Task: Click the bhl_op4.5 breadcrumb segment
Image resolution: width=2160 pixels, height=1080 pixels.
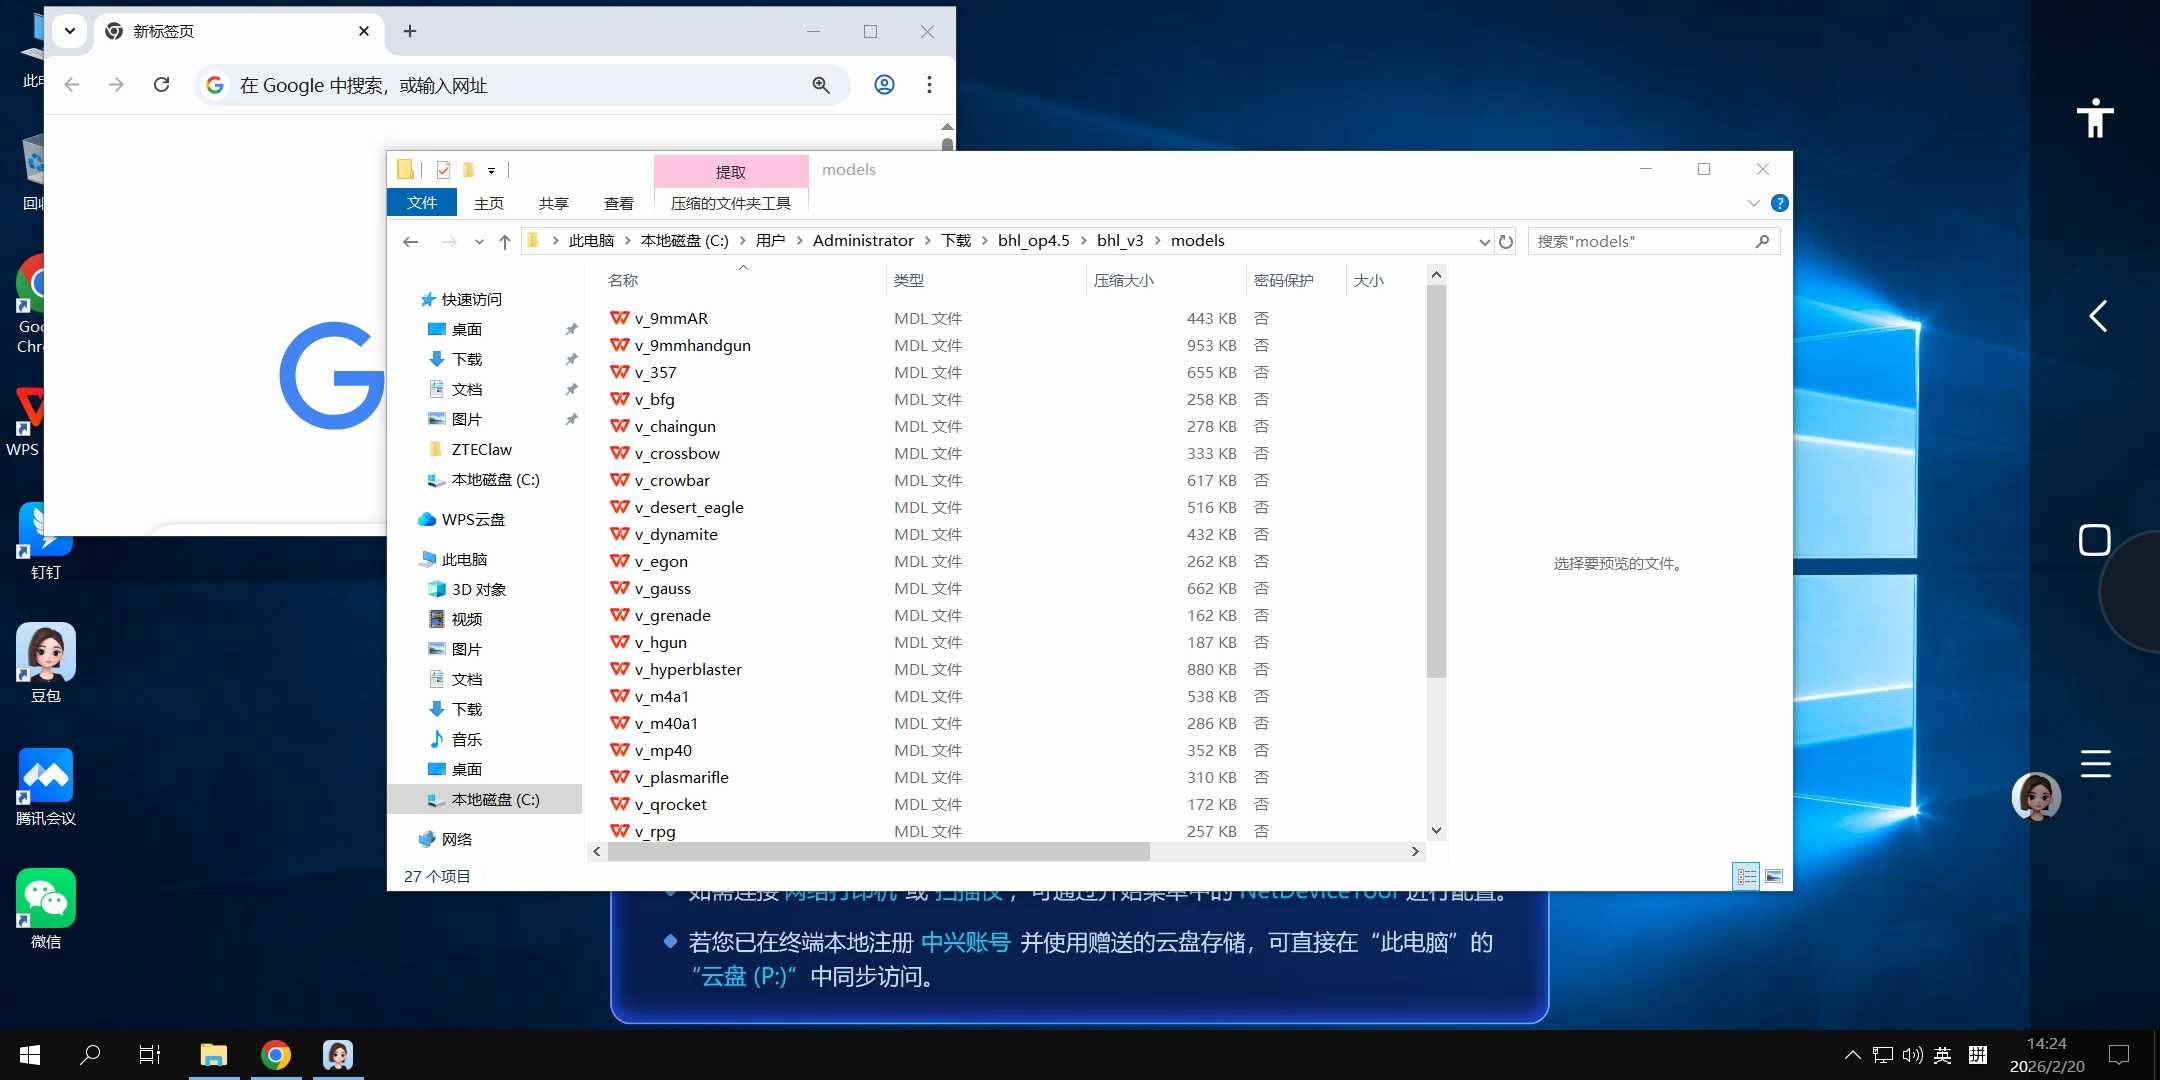Action: click(x=1033, y=241)
